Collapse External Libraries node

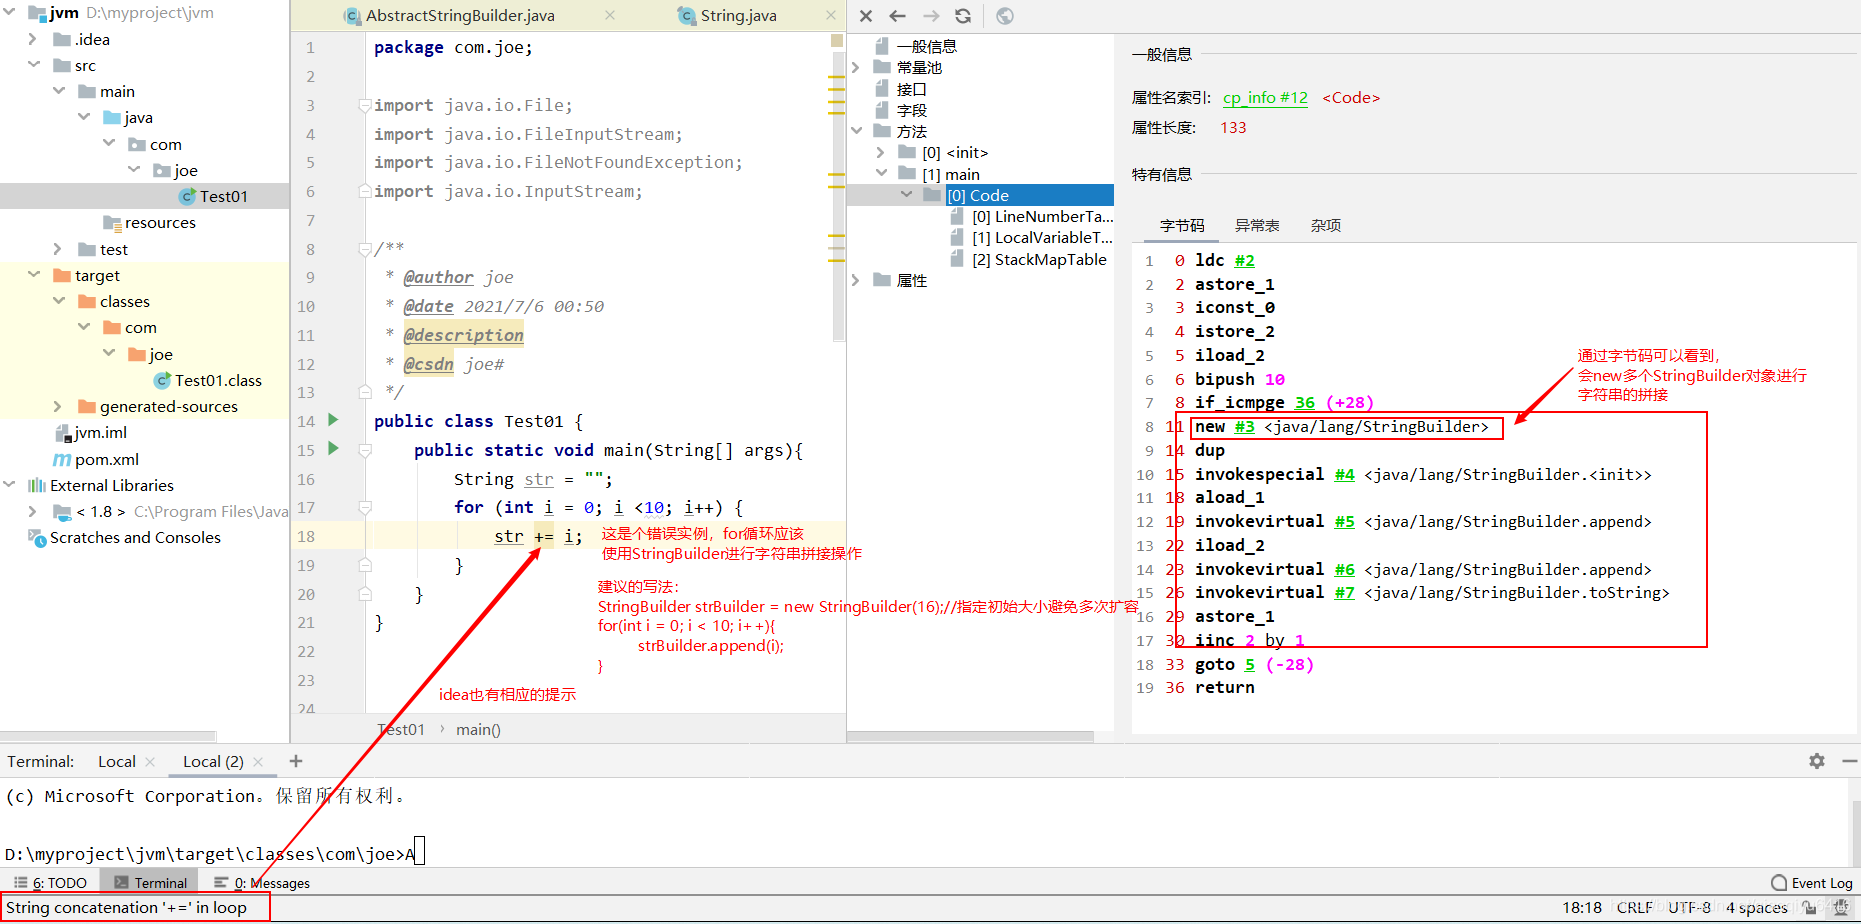(9, 485)
